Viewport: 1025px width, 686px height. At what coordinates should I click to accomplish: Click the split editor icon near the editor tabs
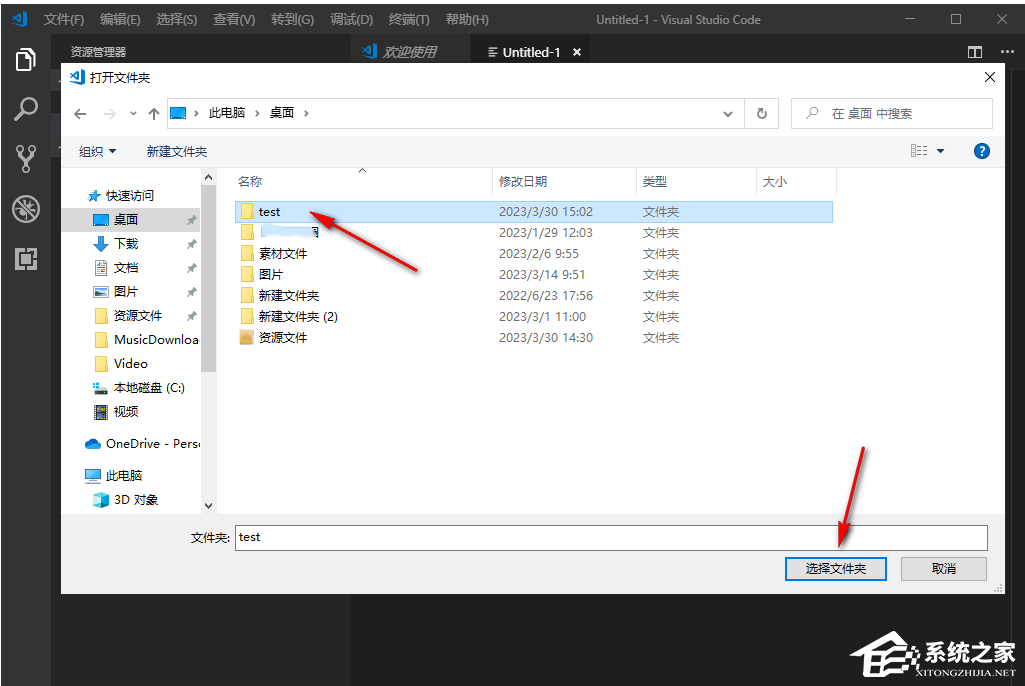click(x=974, y=50)
